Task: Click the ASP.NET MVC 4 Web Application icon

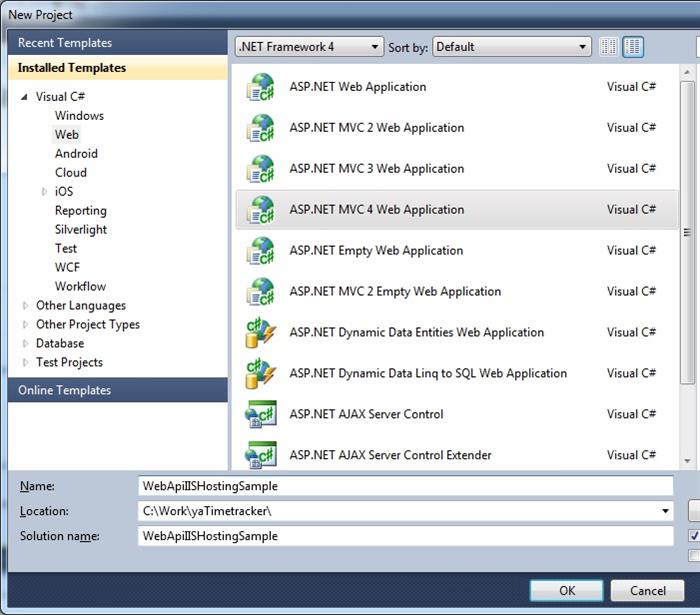Action: [261, 210]
